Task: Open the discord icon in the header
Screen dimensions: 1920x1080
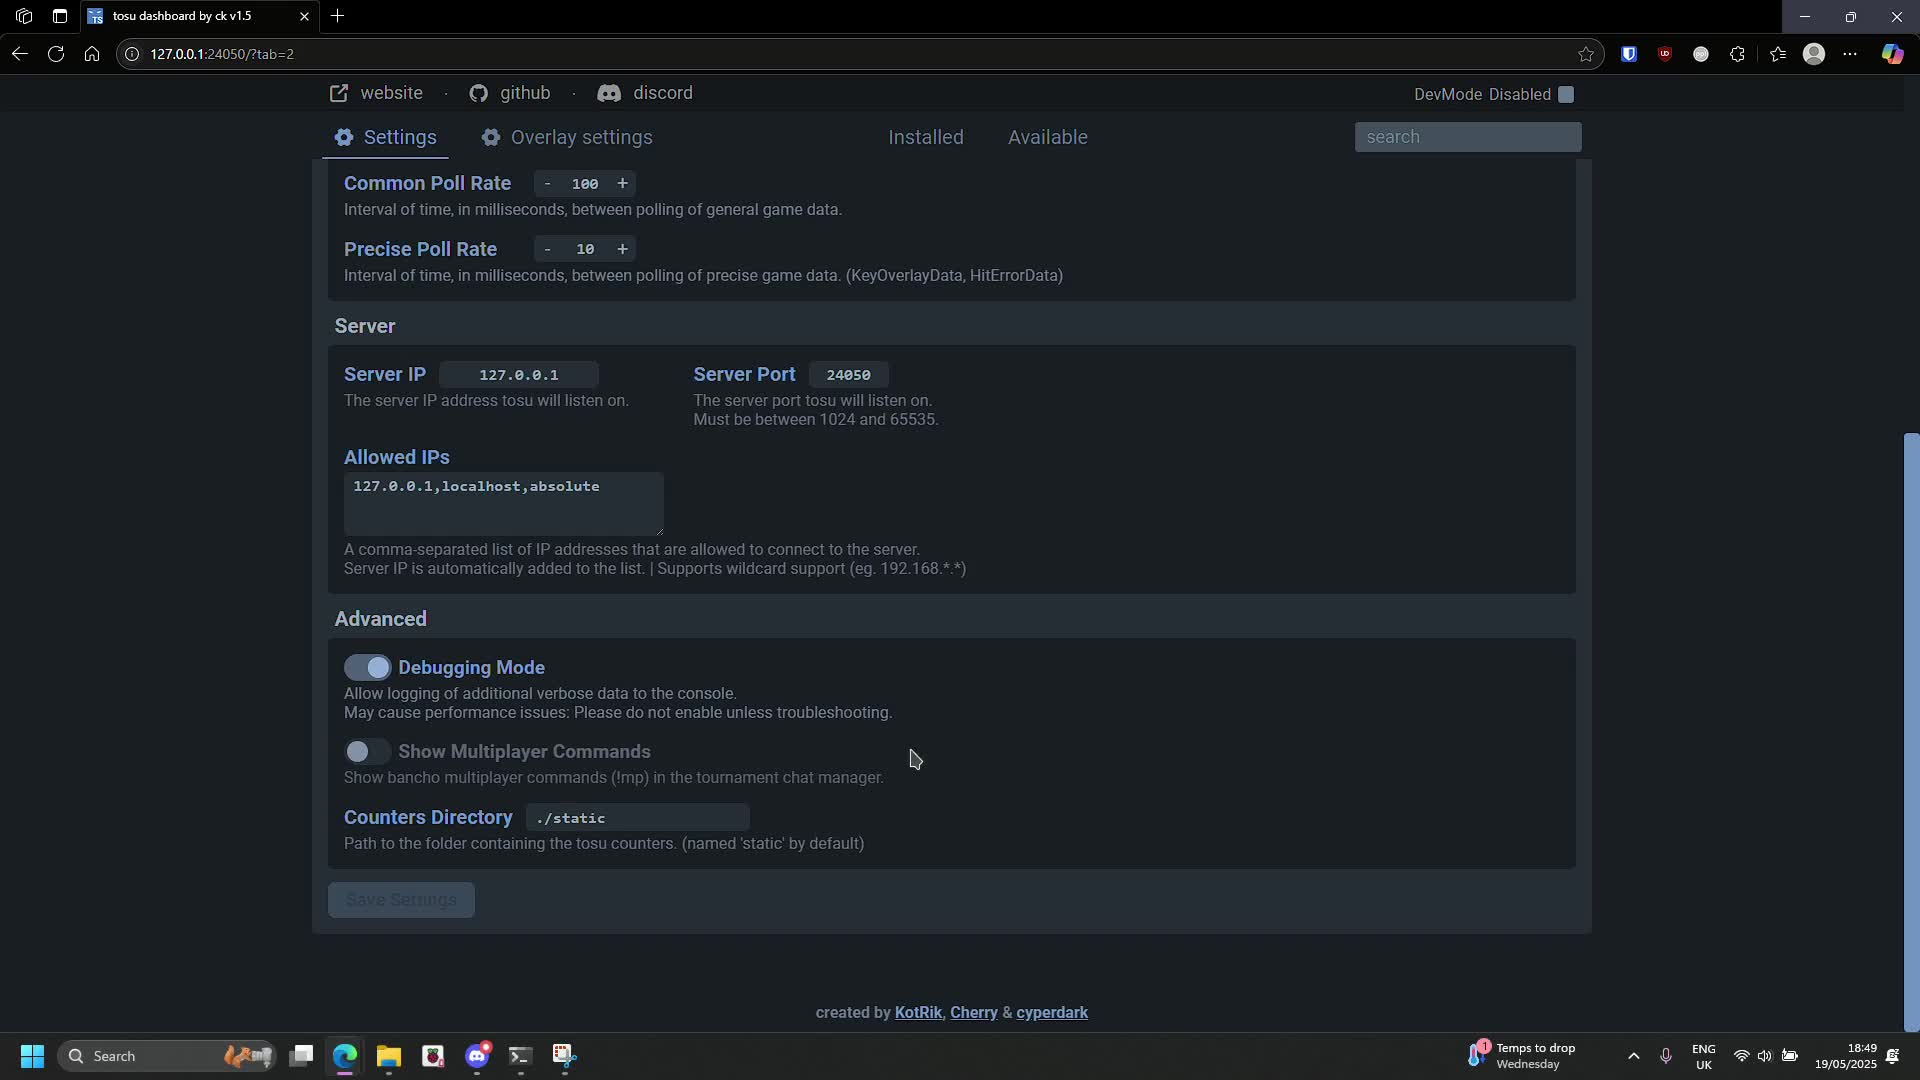Action: [610, 93]
